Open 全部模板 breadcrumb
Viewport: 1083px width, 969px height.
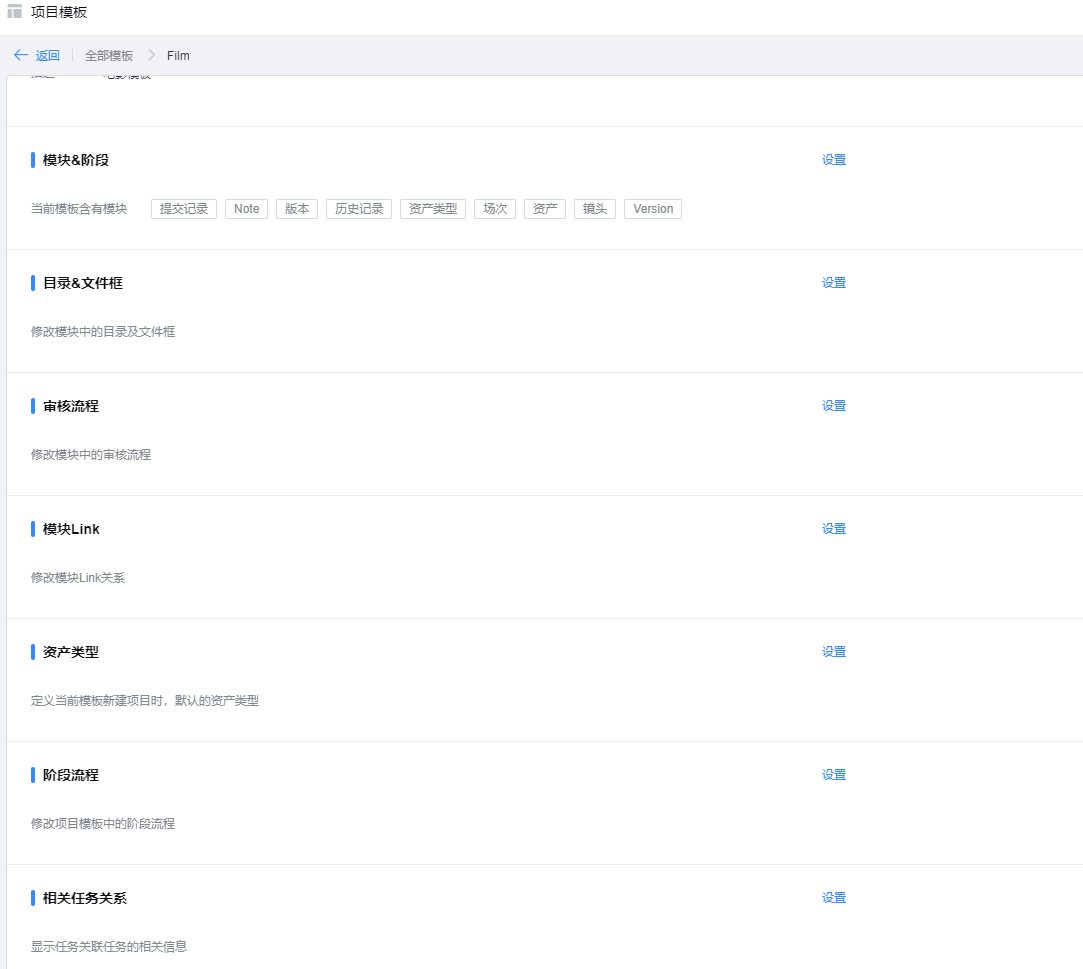[x=108, y=55]
